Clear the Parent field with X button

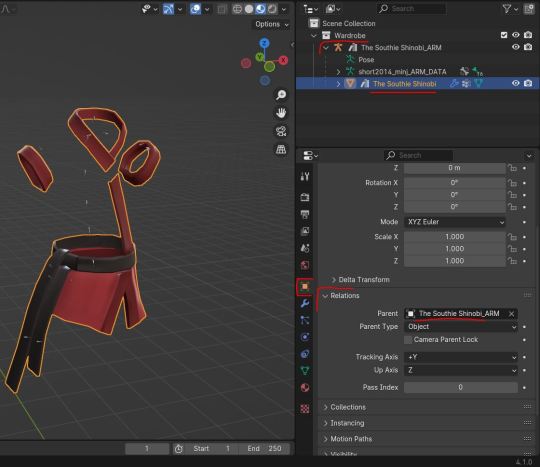point(511,314)
